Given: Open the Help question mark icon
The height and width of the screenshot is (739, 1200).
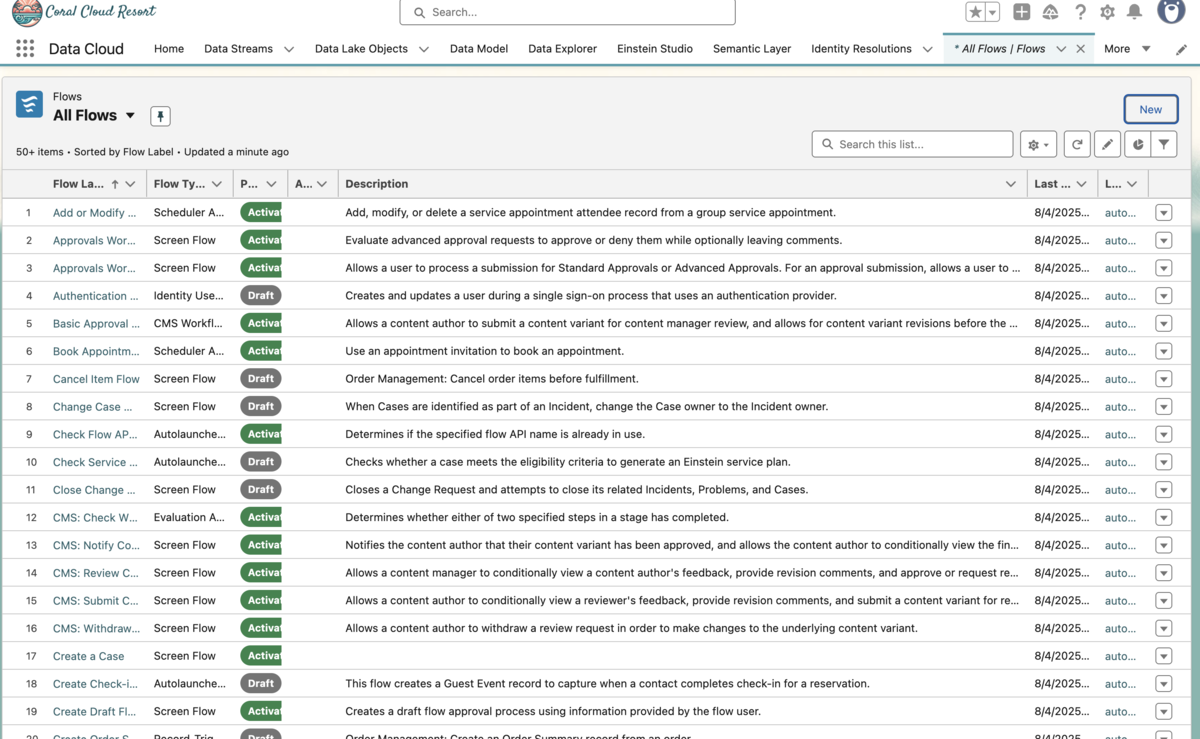Looking at the screenshot, I should coord(1080,12).
